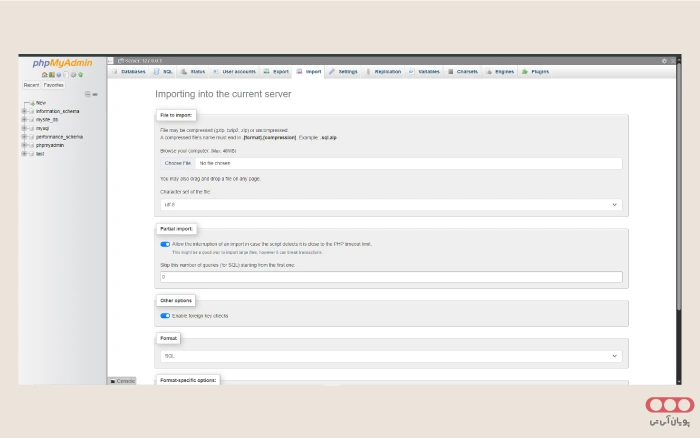Click New to create a database in the tree
This screenshot has height=438, width=700.
click(x=41, y=103)
